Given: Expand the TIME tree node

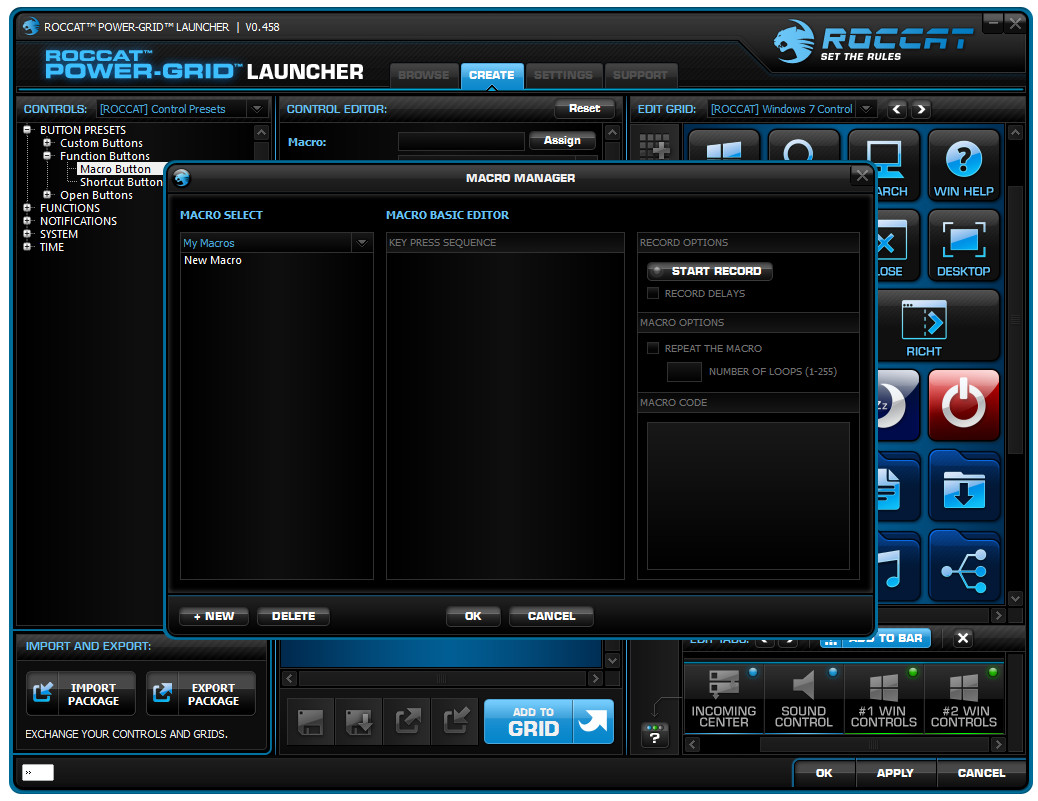Looking at the screenshot, I should [x=27, y=246].
